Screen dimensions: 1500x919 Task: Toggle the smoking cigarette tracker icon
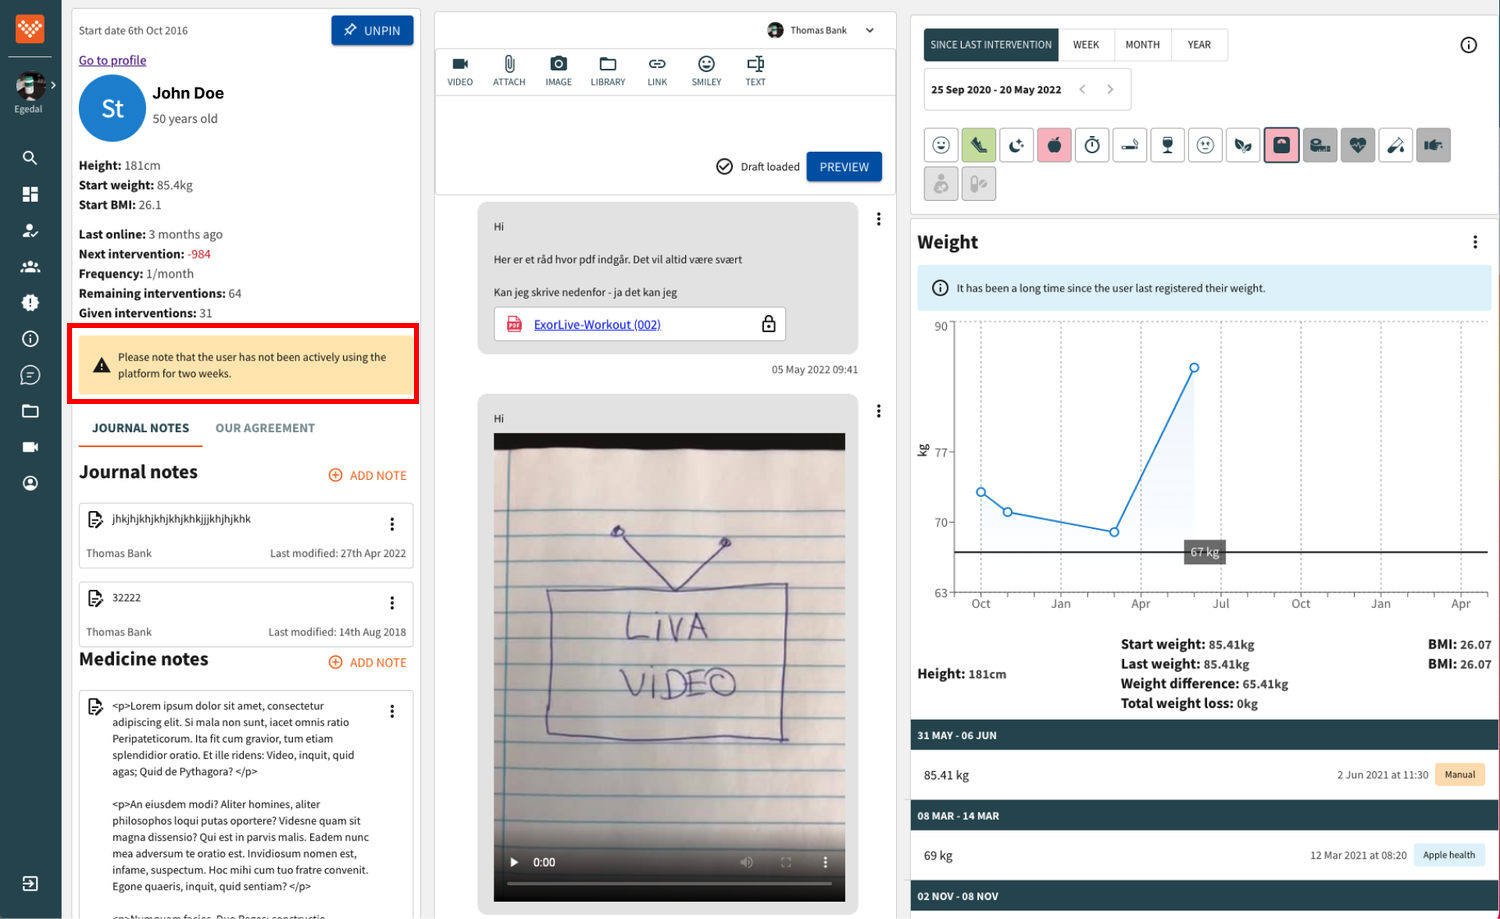(x=1129, y=145)
